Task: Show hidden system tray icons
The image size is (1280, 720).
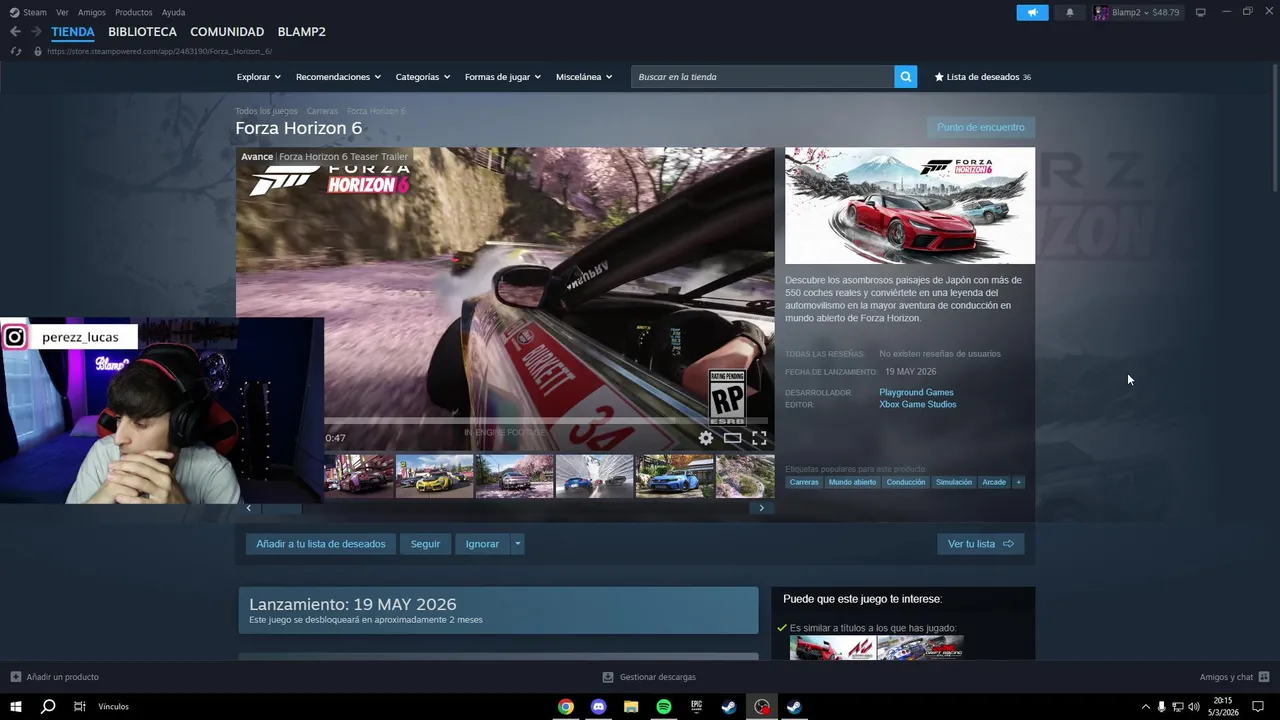Action: (x=1146, y=707)
